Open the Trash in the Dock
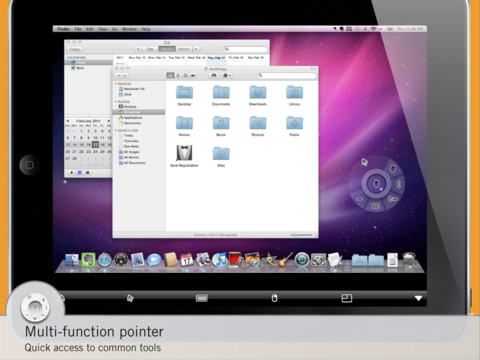 409,259
